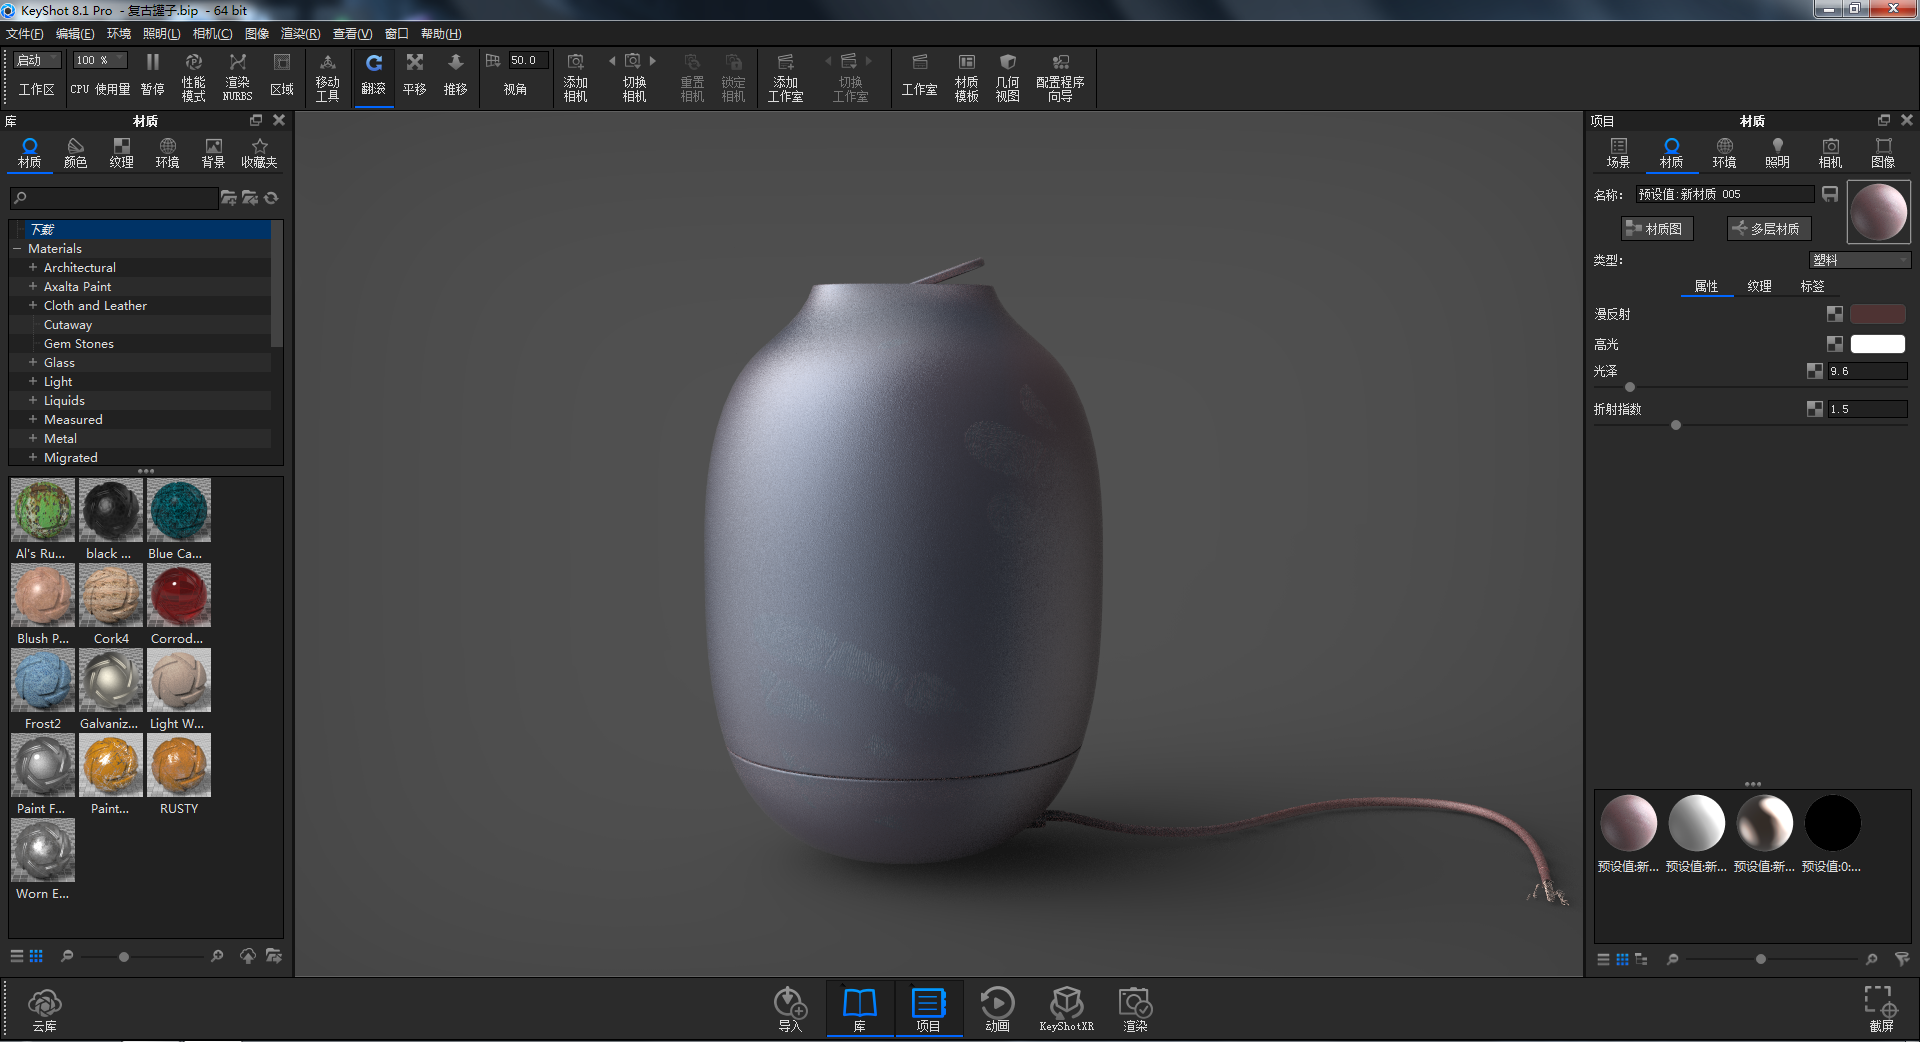This screenshot has height=1042, width=1920.
Task: Expand the Metal materials category
Action: pos(31,438)
